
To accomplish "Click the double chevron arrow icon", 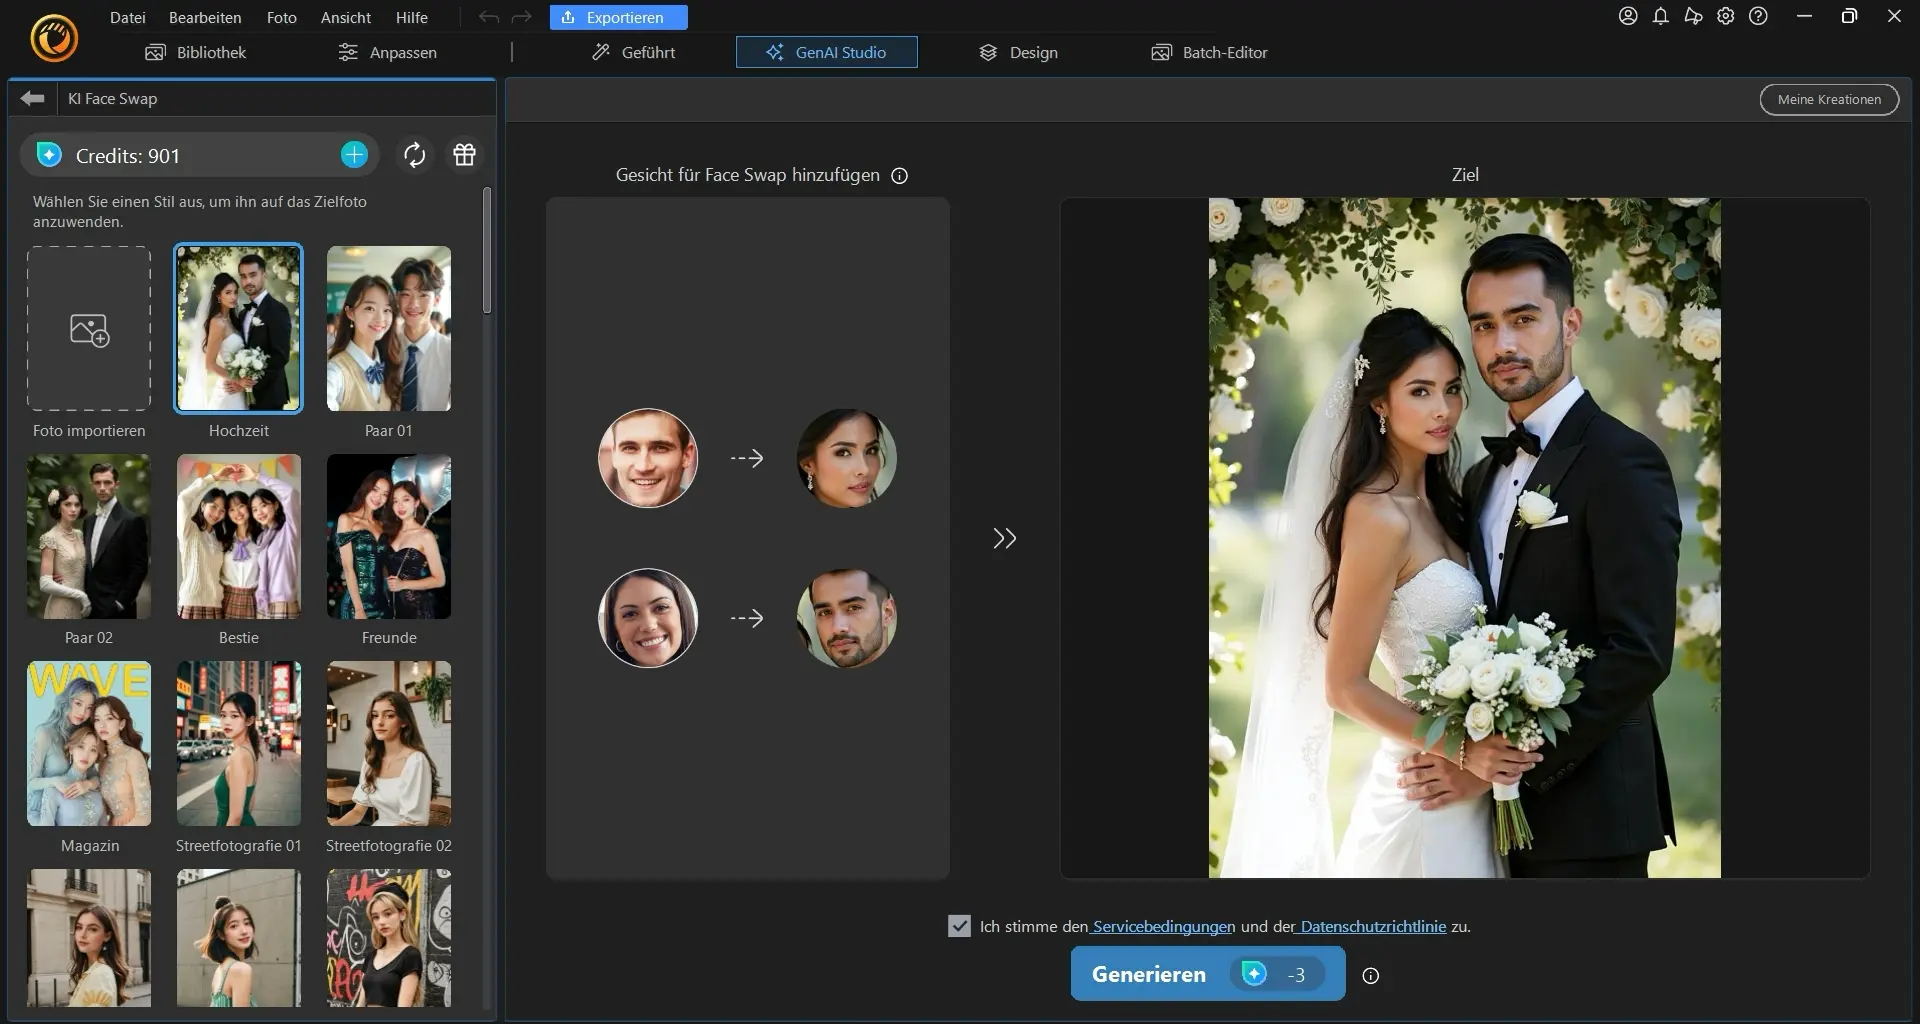I will point(1005,539).
